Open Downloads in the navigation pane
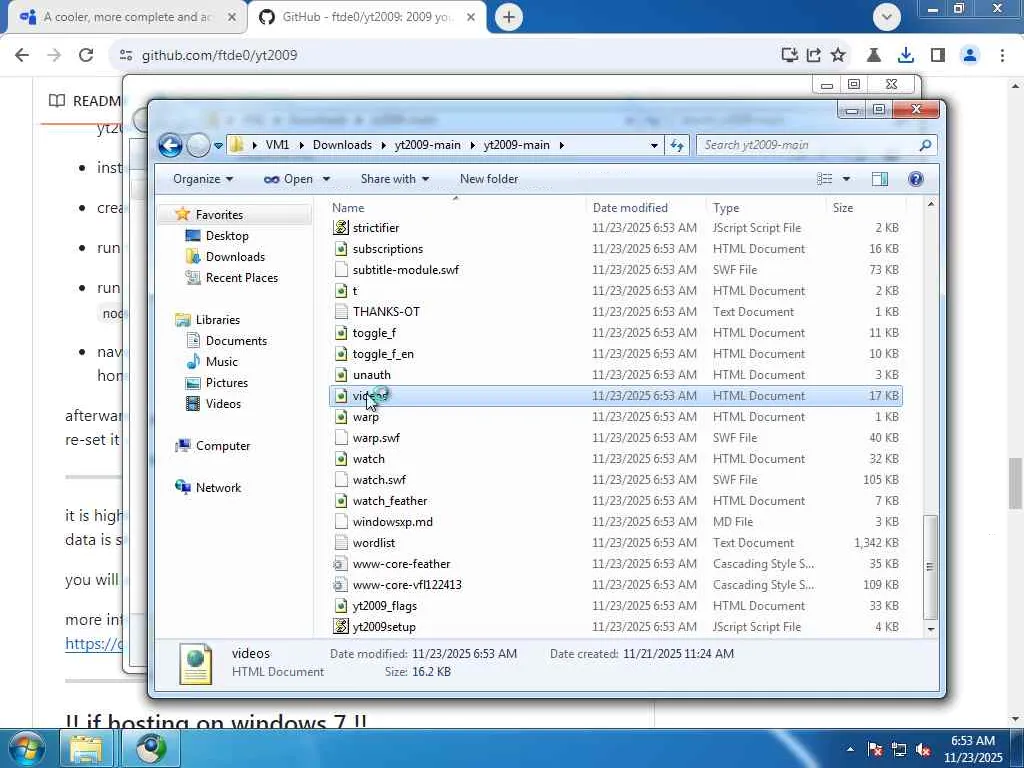 click(x=235, y=257)
